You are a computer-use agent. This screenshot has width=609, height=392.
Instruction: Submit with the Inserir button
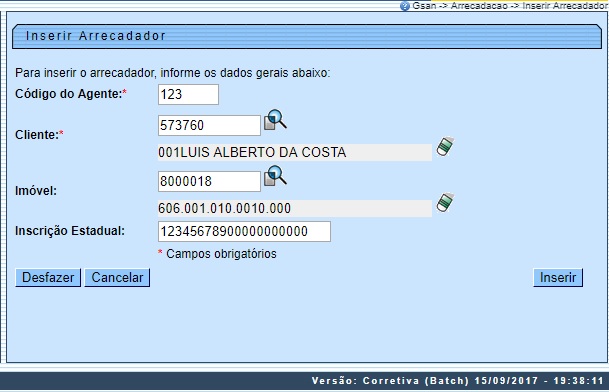point(558,278)
